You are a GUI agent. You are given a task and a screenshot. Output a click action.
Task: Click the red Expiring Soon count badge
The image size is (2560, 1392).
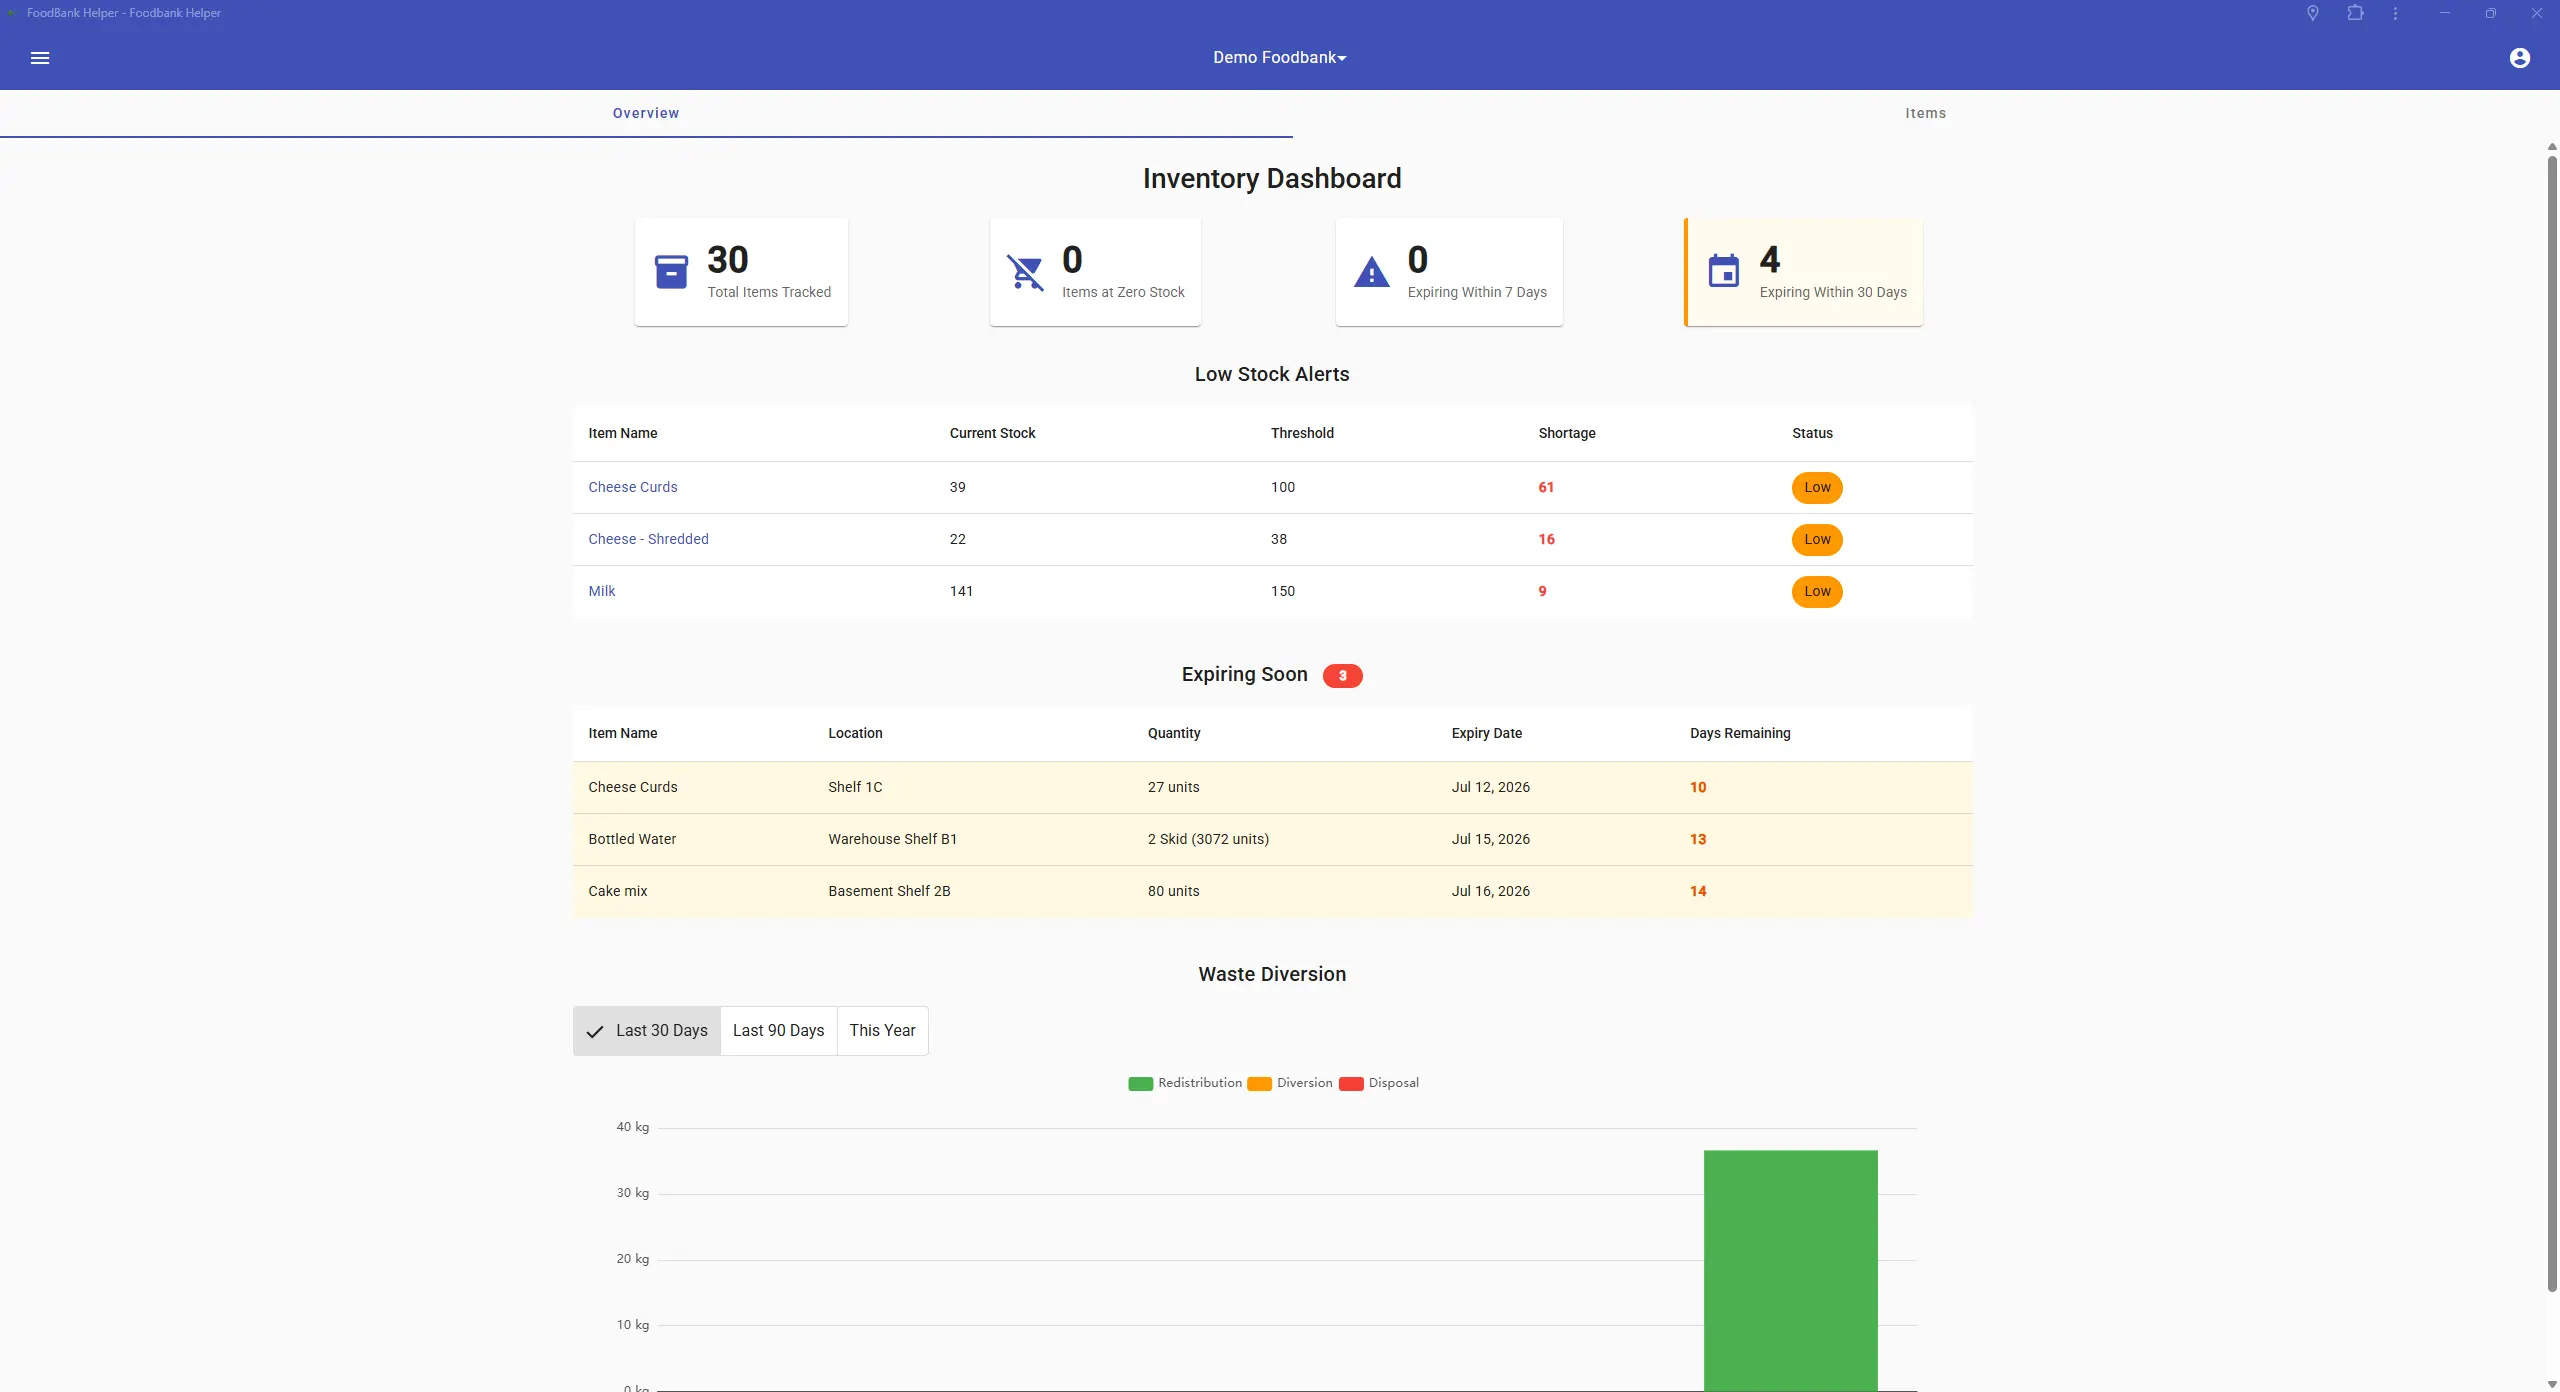point(1342,676)
